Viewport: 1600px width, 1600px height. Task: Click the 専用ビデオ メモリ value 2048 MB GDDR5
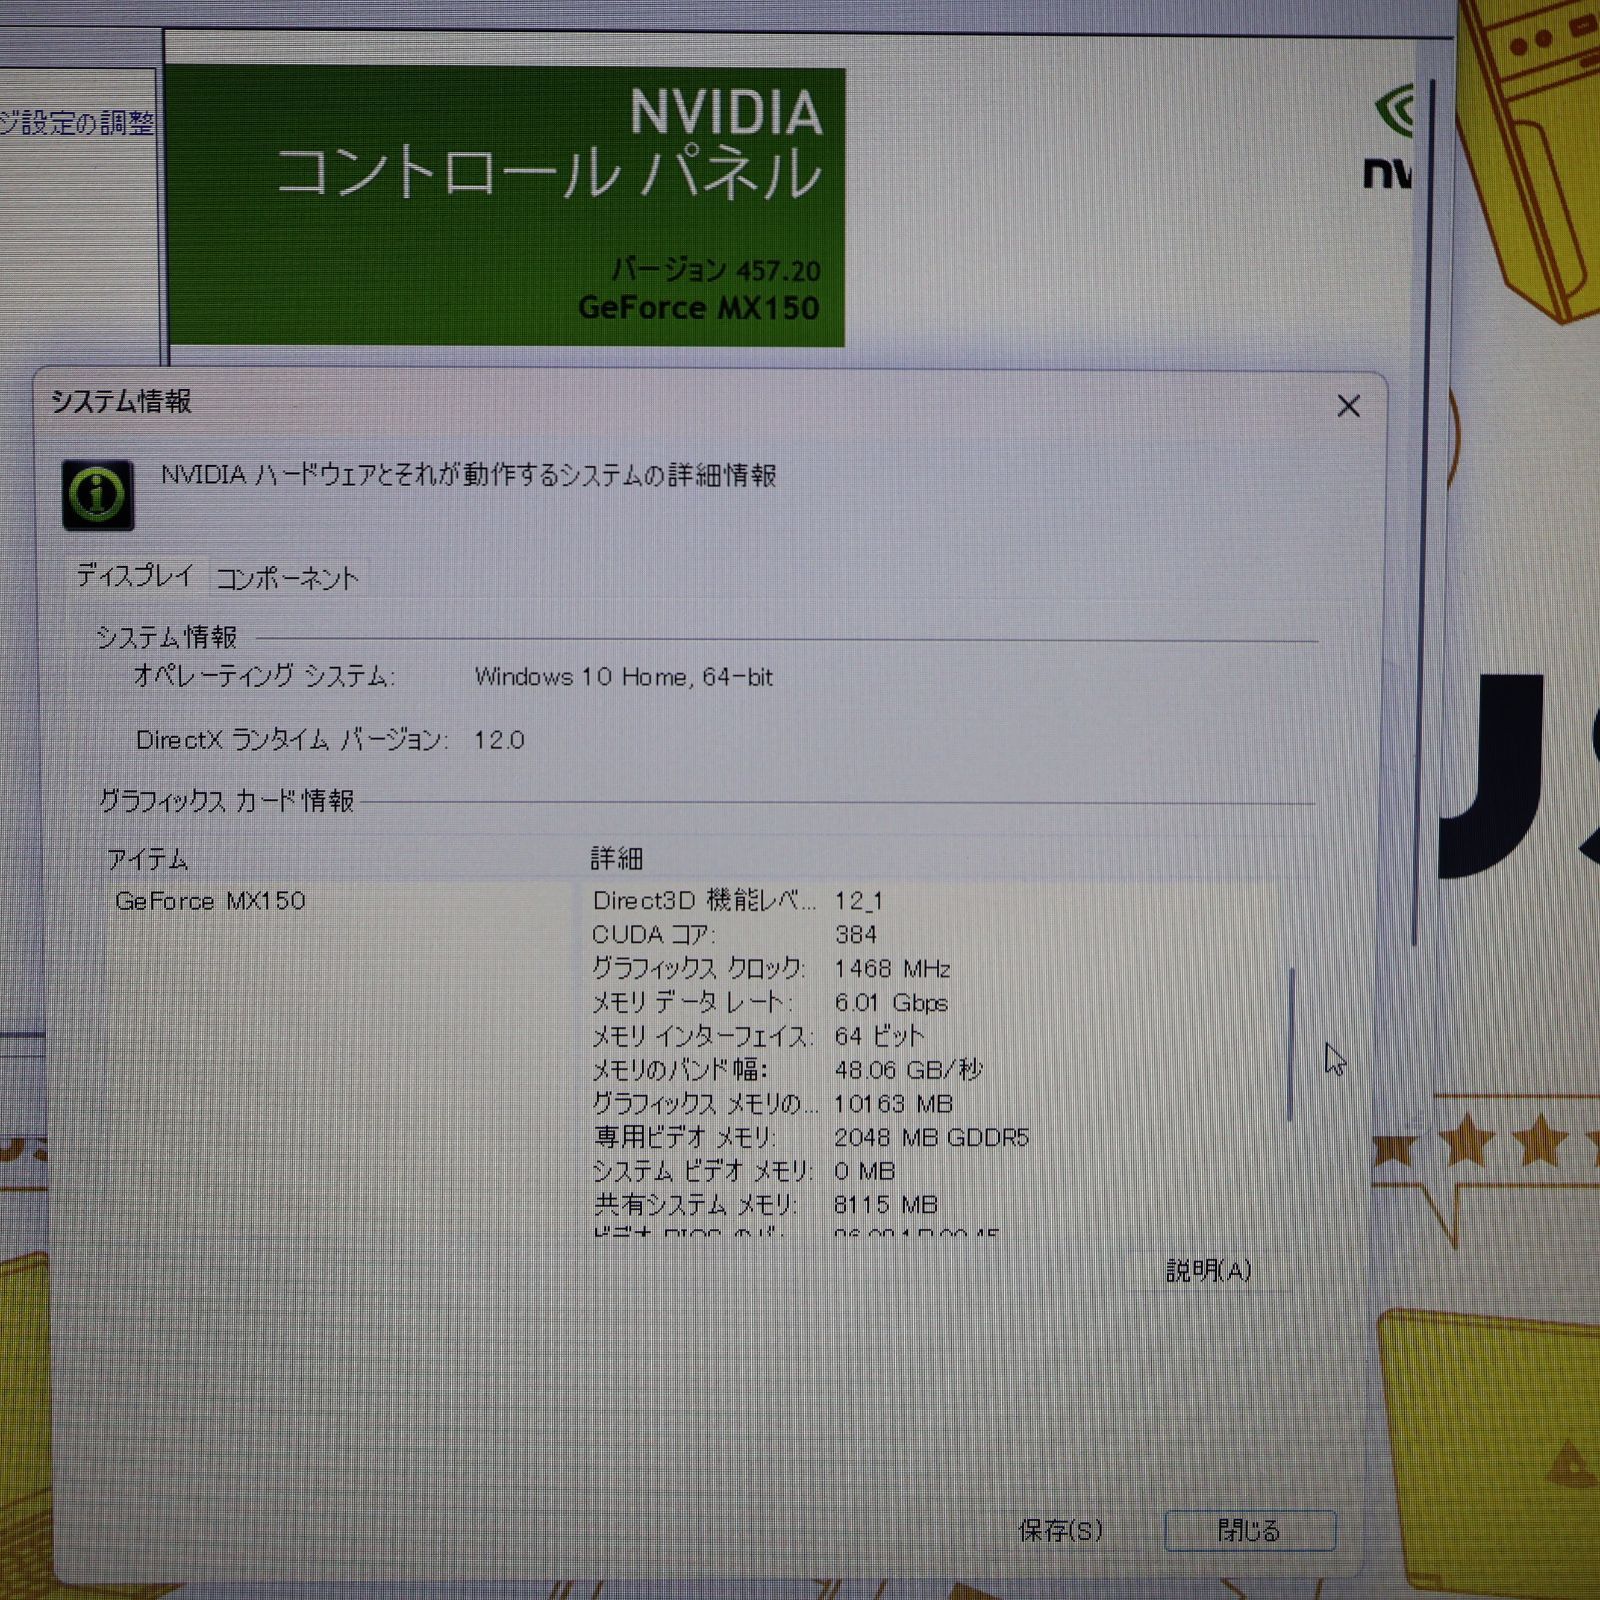point(931,1137)
